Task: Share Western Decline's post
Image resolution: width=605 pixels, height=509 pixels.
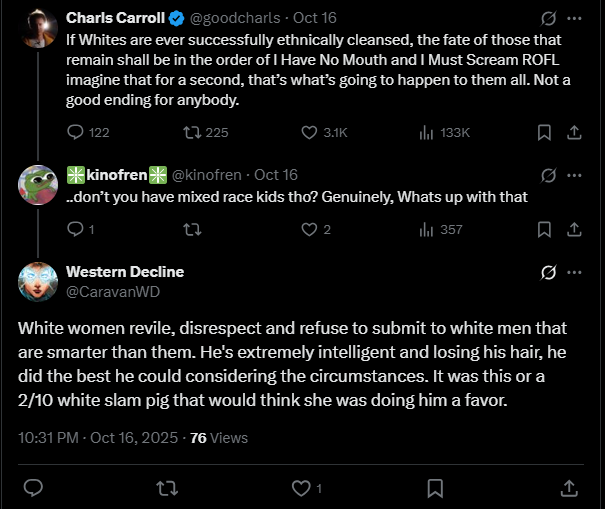Action: tap(569, 488)
